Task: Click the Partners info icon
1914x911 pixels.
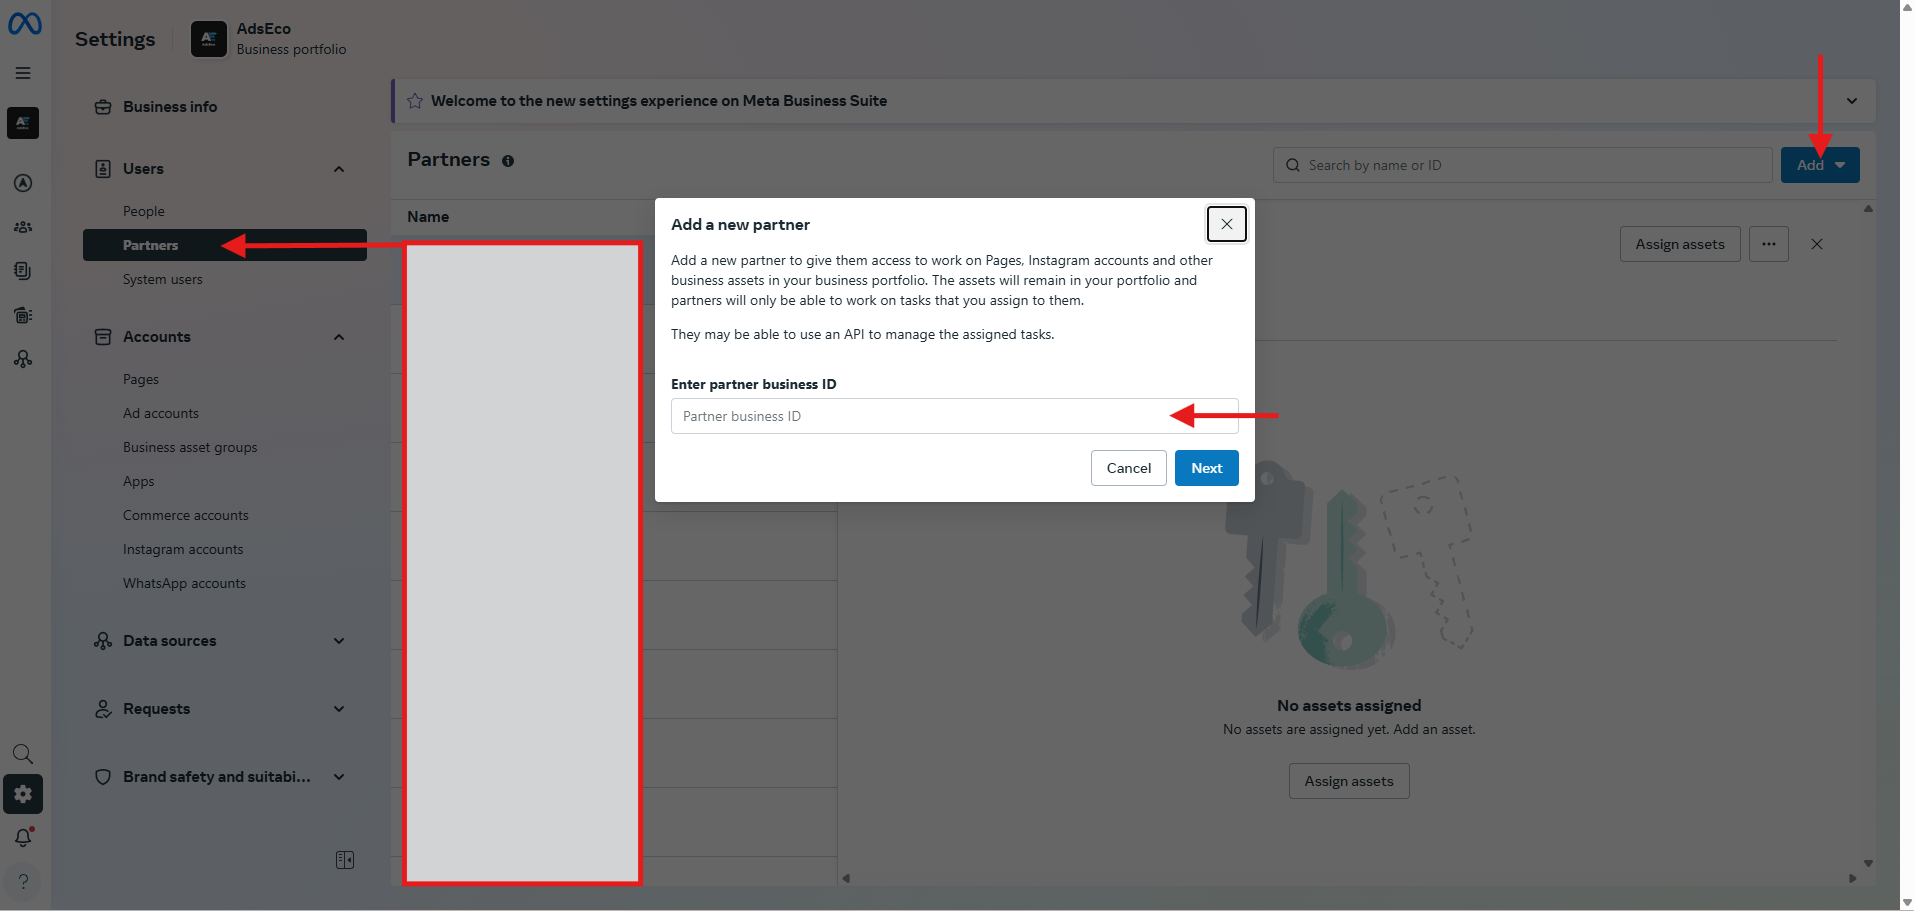Action: (508, 161)
